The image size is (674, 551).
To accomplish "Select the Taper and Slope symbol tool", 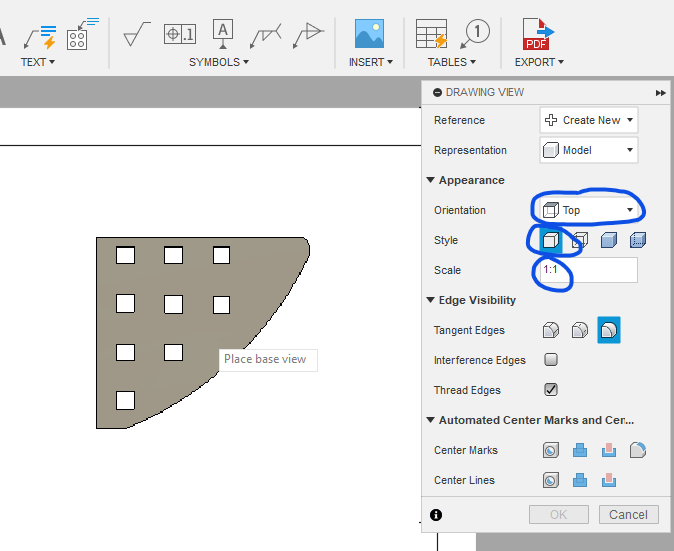I will 308,35.
